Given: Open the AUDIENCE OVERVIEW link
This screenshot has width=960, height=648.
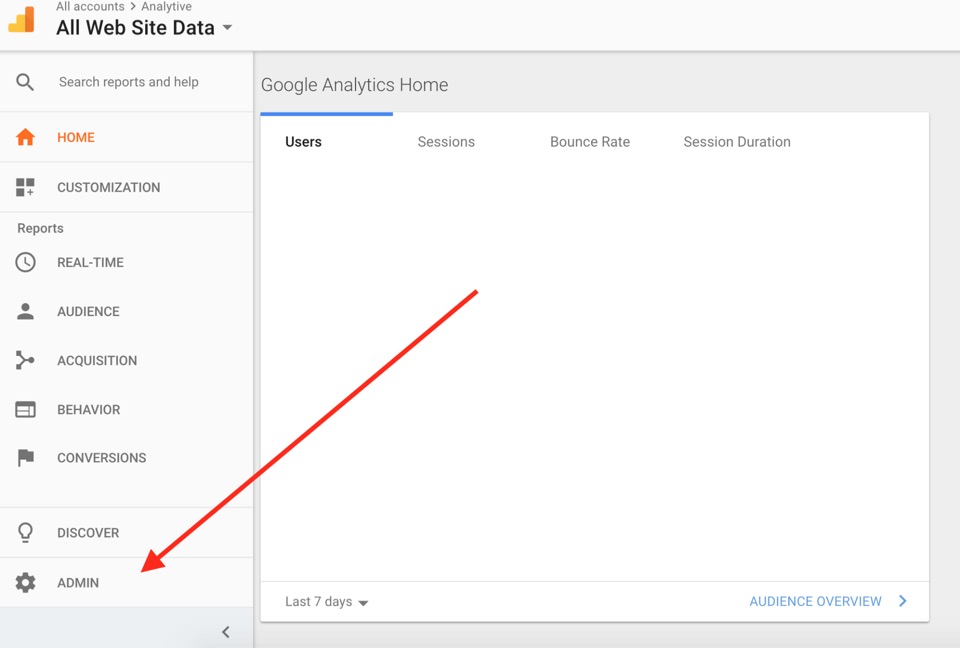Looking at the screenshot, I should coord(815,601).
